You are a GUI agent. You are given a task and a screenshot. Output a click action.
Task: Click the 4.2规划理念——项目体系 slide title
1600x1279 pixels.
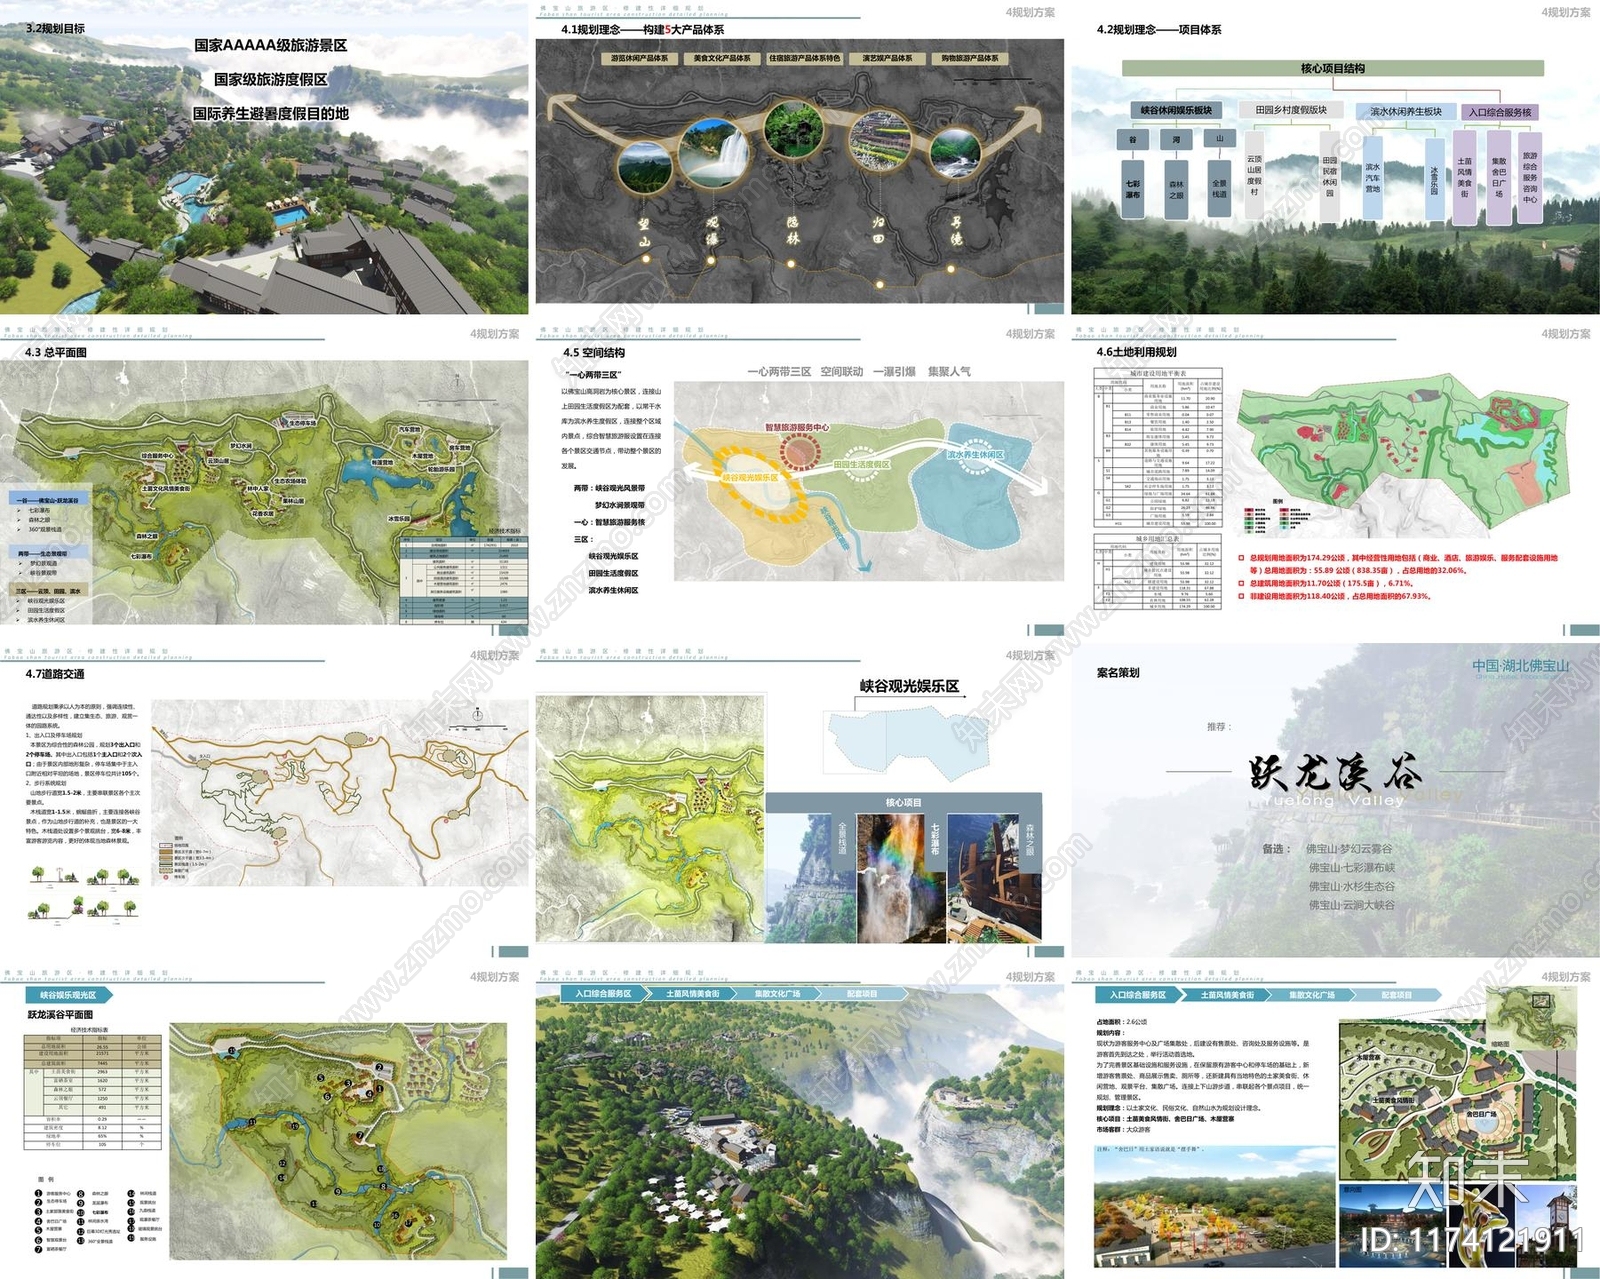click(1159, 30)
